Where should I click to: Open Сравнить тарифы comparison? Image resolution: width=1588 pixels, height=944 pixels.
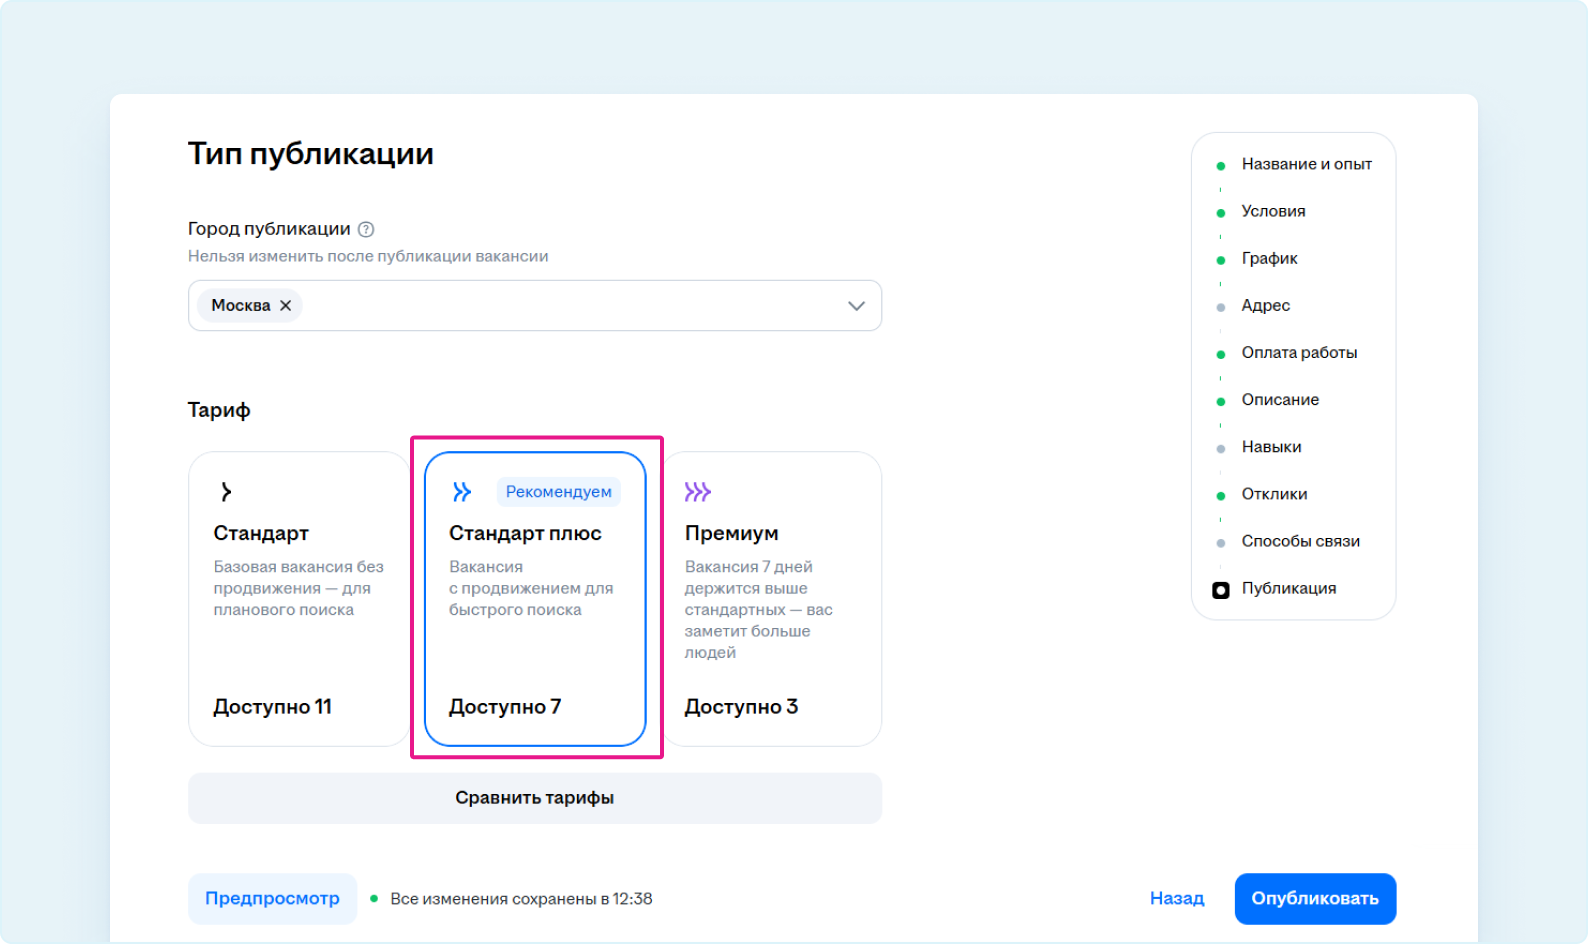tap(534, 798)
